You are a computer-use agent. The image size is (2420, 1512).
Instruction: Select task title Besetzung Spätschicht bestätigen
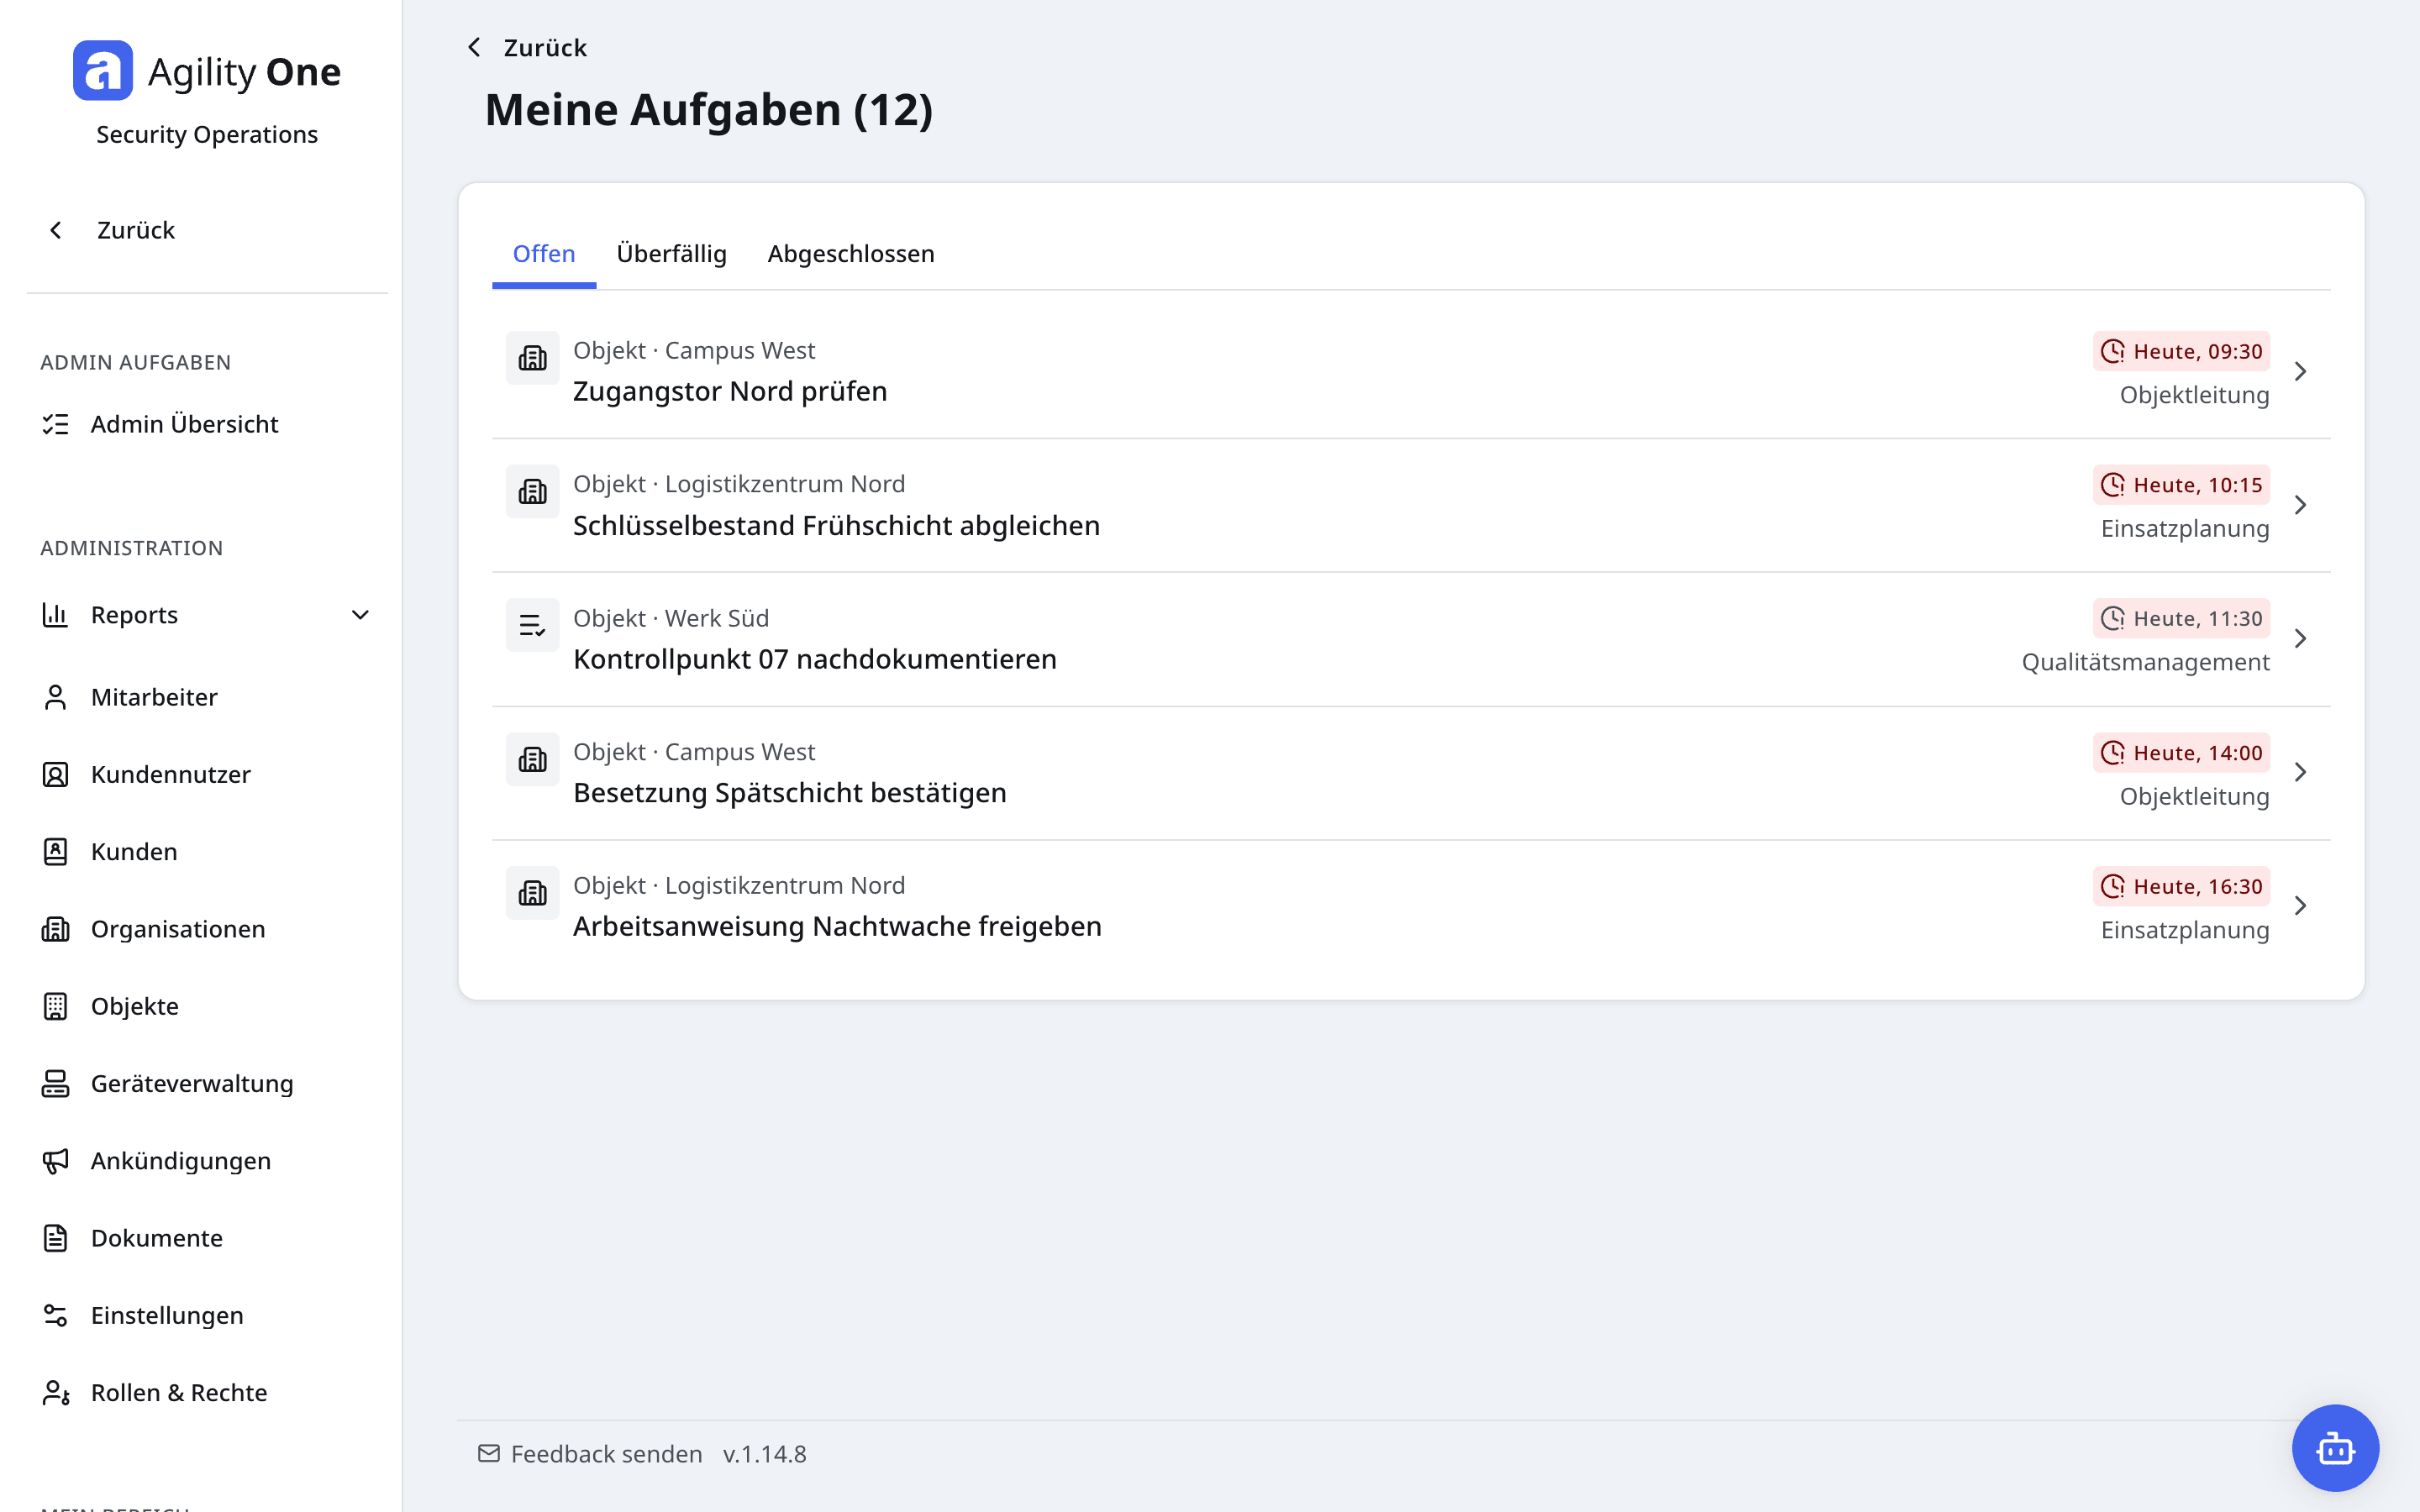pyautogui.click(x=790, y=793)
